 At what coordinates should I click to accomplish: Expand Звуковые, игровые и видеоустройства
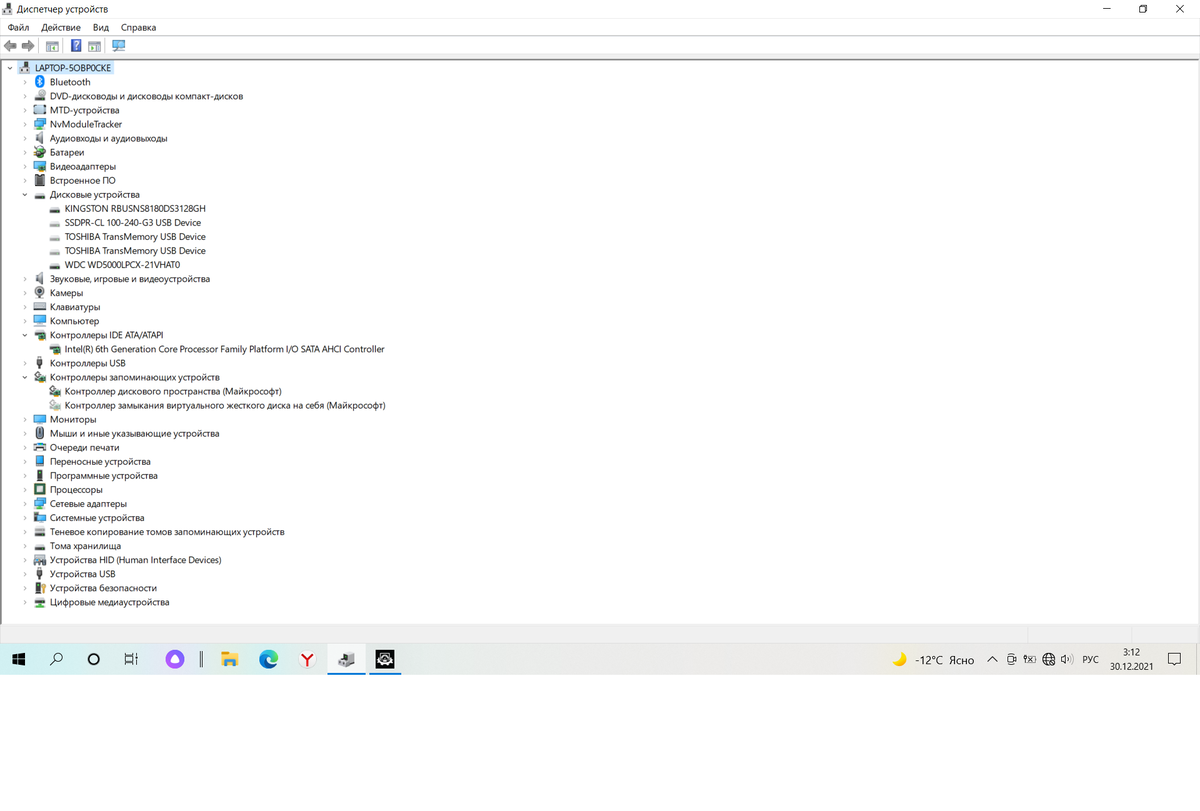(x=25, y=279)
